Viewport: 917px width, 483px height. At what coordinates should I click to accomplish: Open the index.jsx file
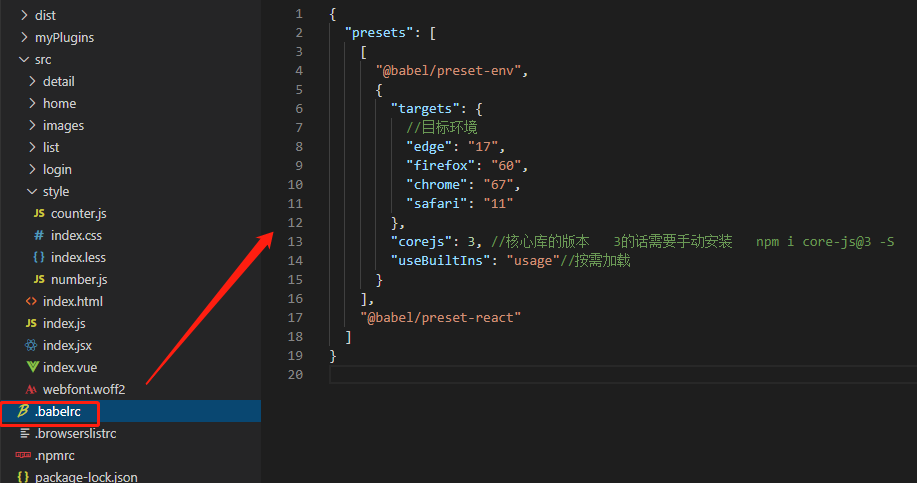click(x=67, y=346)
